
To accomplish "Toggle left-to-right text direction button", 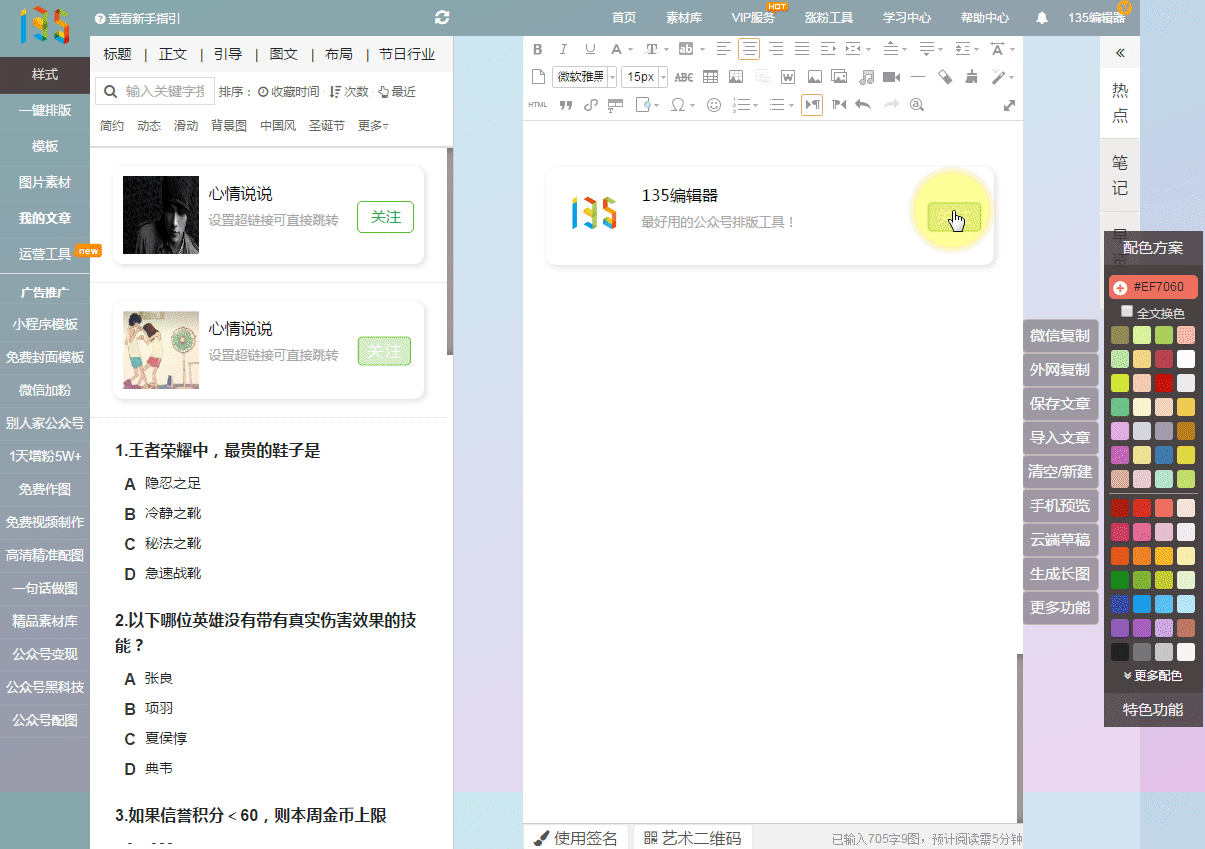I will [x=812, y=105].
